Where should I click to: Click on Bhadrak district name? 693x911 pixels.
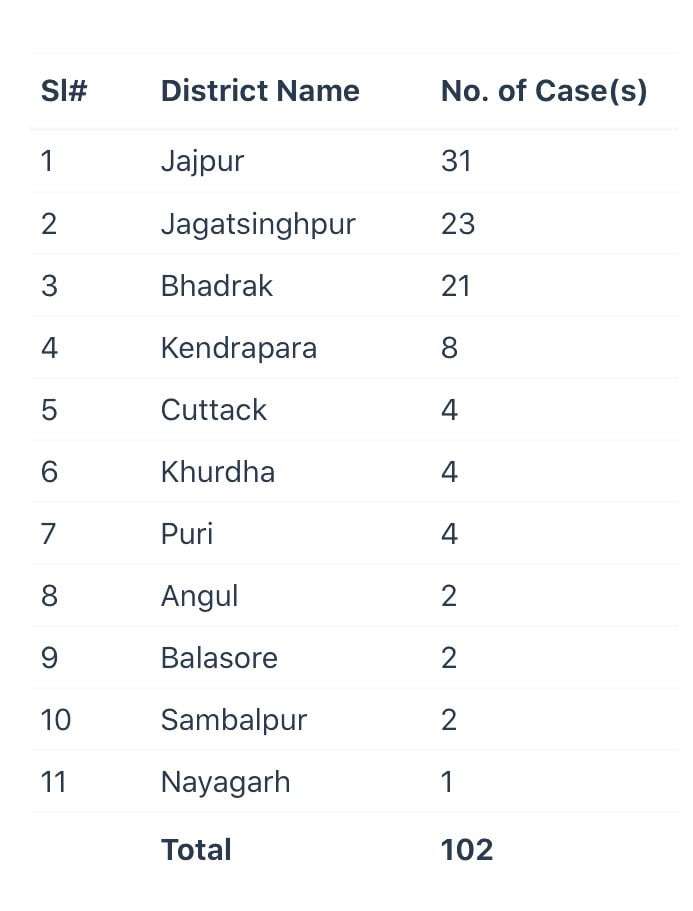pos(217,286)
